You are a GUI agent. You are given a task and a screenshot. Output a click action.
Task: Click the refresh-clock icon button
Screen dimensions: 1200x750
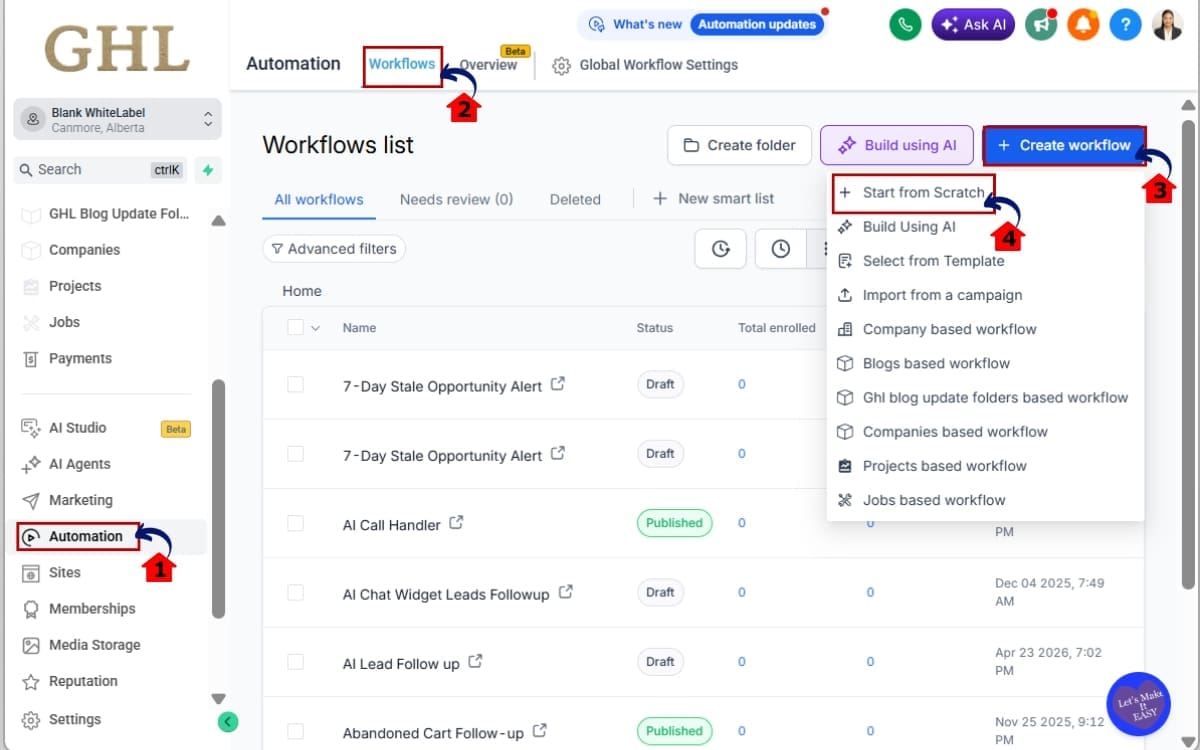720,249
